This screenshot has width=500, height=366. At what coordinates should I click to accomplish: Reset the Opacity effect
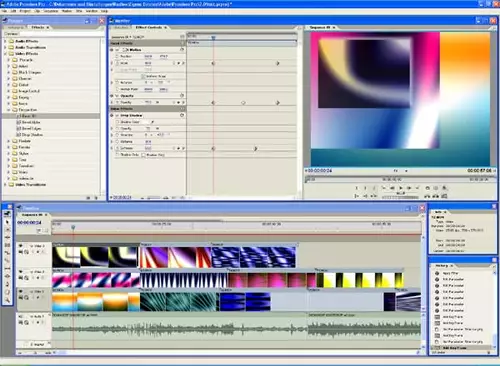click(182, 96)
